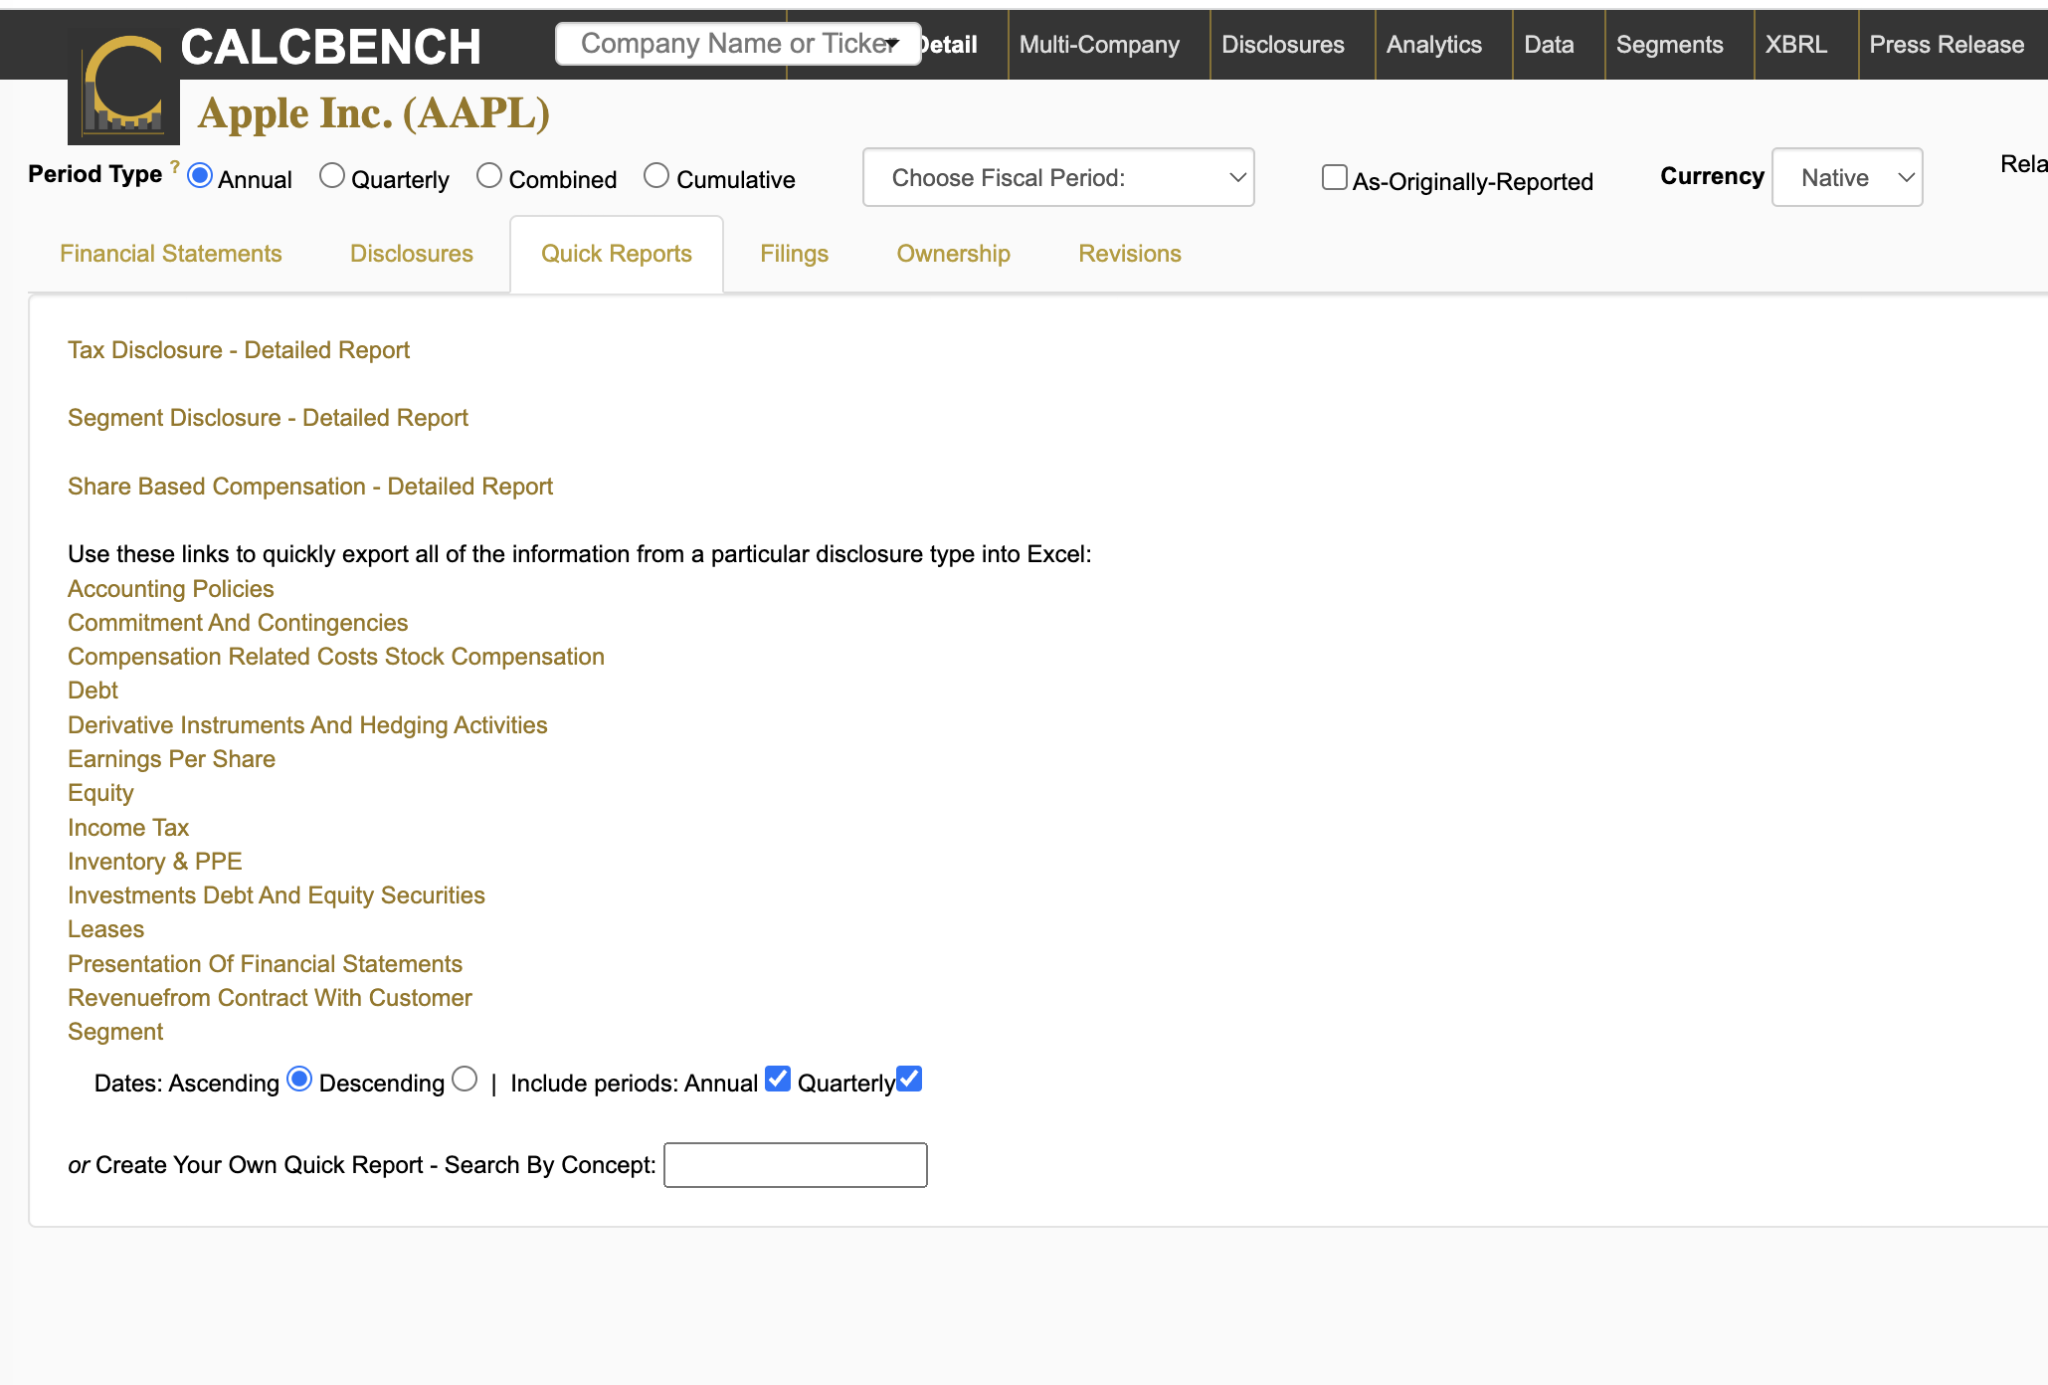
Task: Open the Filings tab
Action: click(x=794, y=254)
